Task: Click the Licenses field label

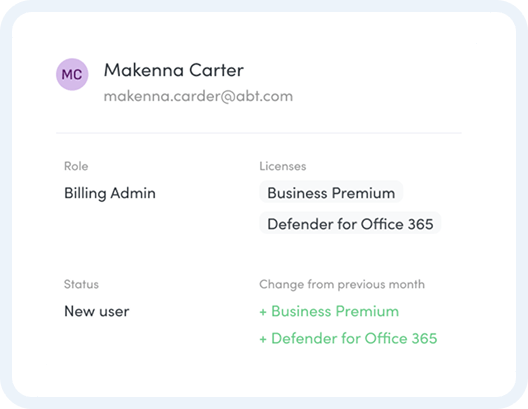Action: (x=283, y=166)
